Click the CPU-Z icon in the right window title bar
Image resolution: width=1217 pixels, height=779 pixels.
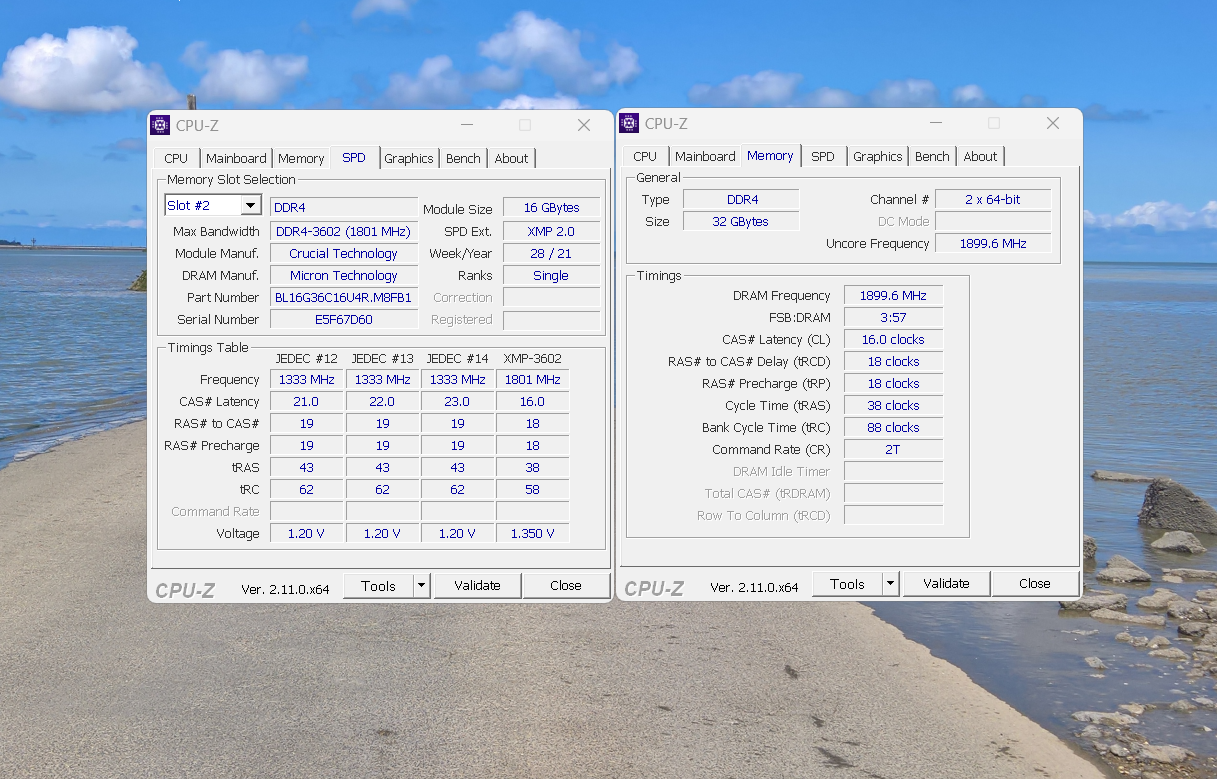click(628, 122)
